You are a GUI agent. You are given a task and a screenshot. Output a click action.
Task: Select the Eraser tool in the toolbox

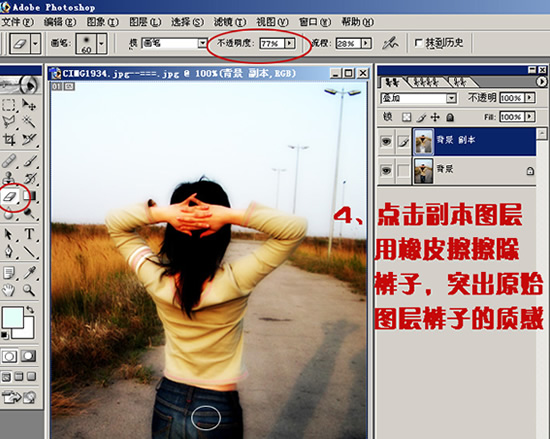tap(10, 196)
